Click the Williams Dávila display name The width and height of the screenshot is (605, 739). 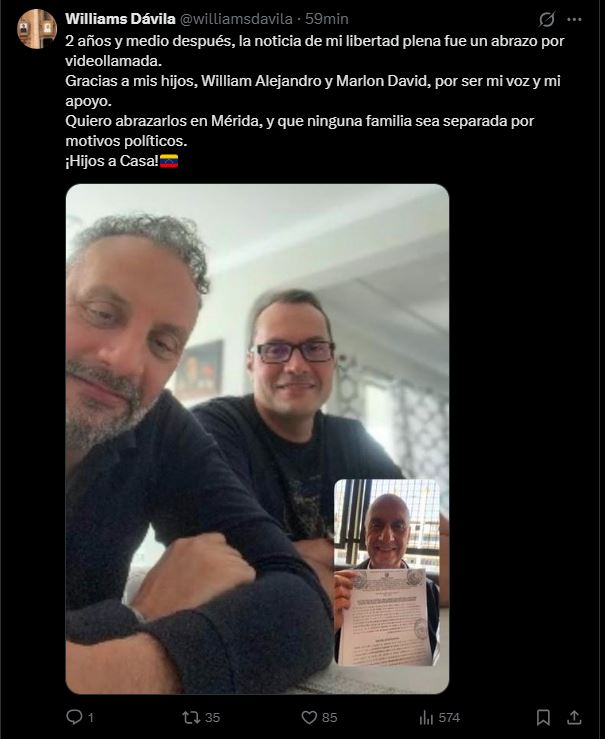120,19
